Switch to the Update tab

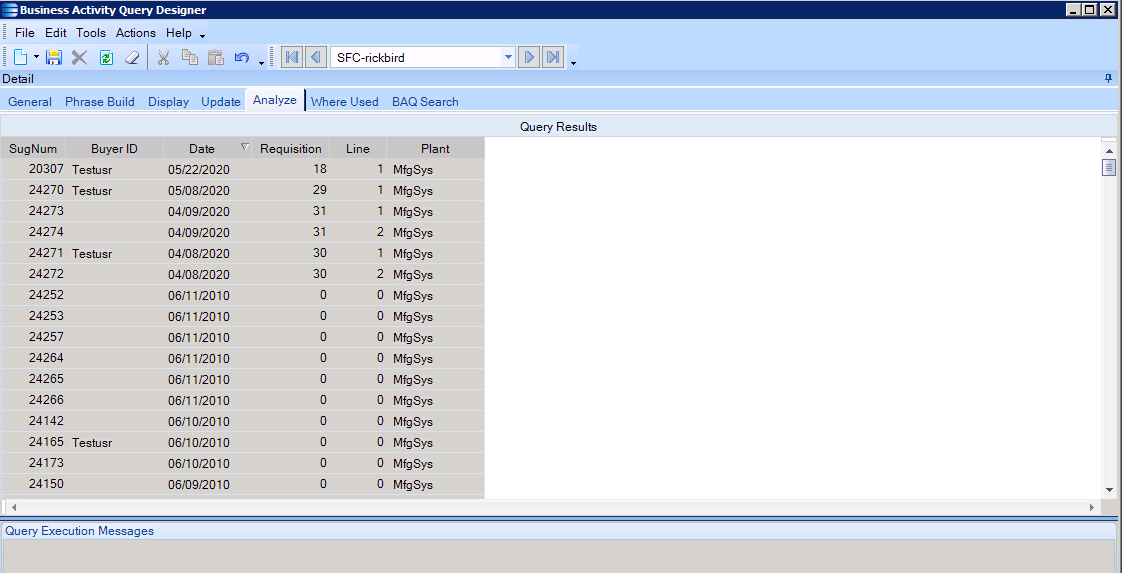[x=221, y=102]
